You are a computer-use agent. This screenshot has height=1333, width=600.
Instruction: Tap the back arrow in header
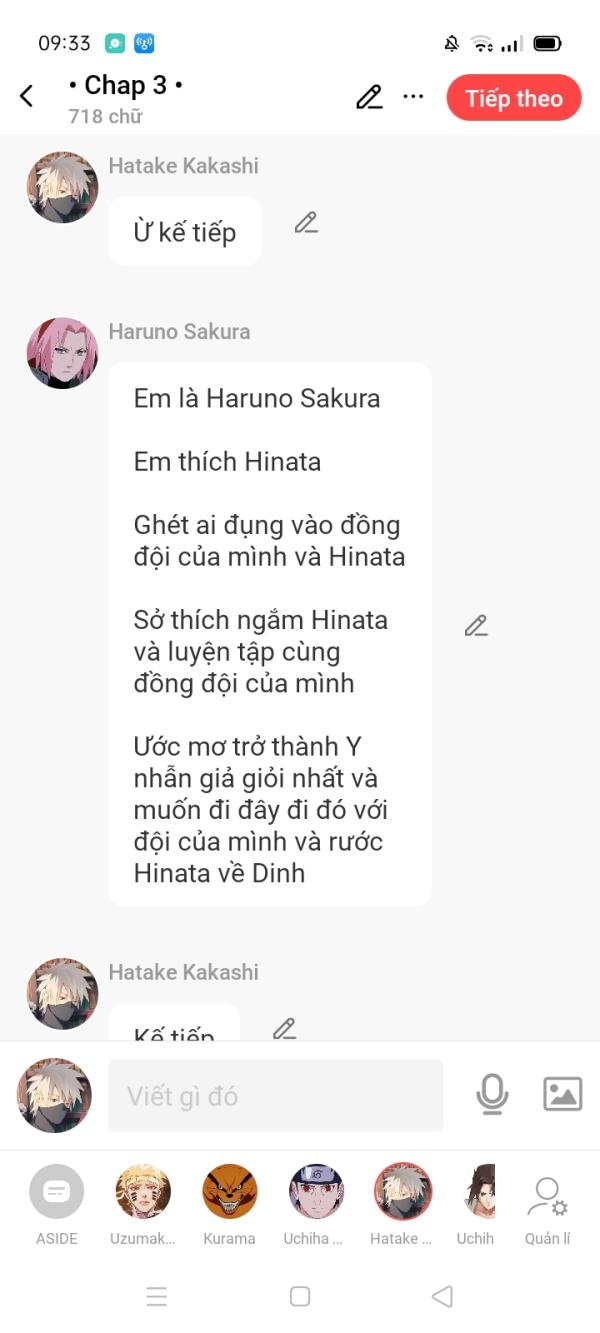[x=27, y=96]
